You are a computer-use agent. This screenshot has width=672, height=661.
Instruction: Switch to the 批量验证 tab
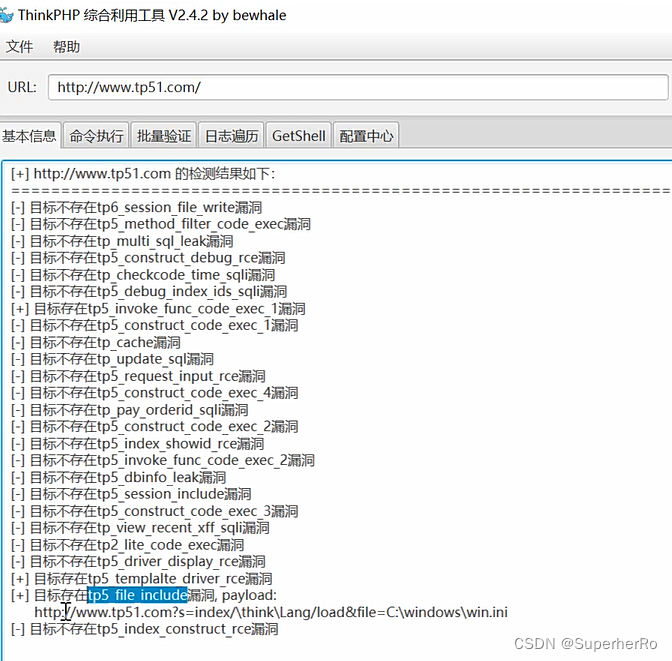tap(164, 136)
